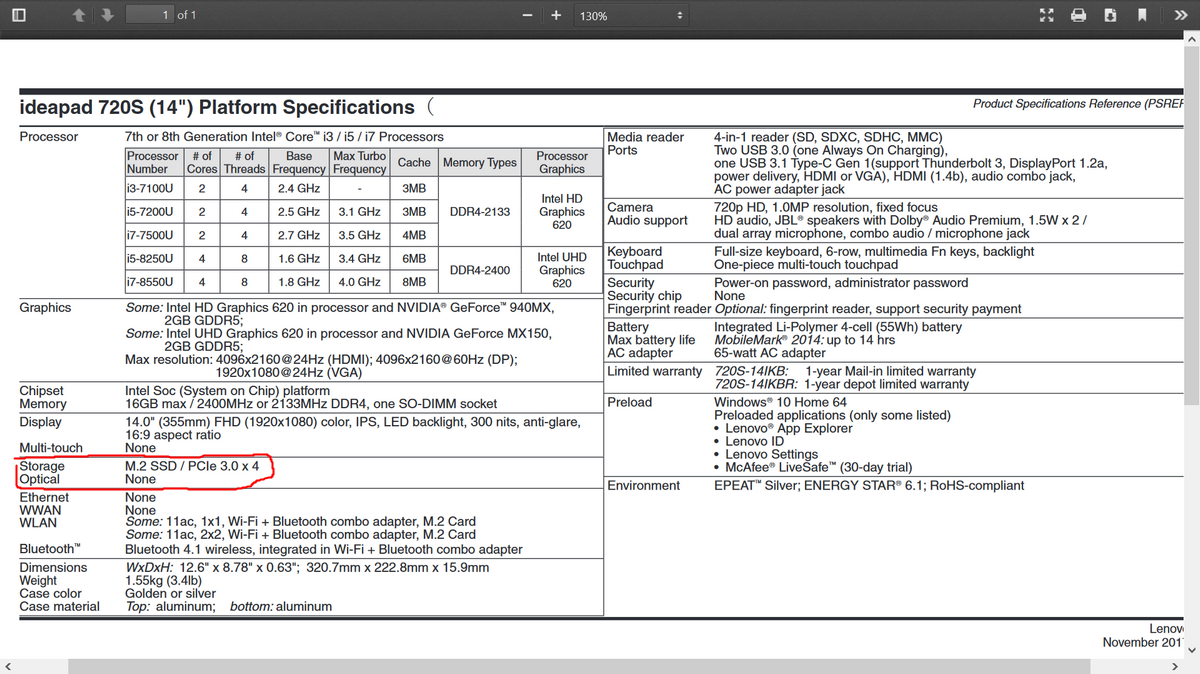Viewport: 1200px width, 674px height.
Task: Click the 'Audio support' row label
Action: (x=648, y=220)
